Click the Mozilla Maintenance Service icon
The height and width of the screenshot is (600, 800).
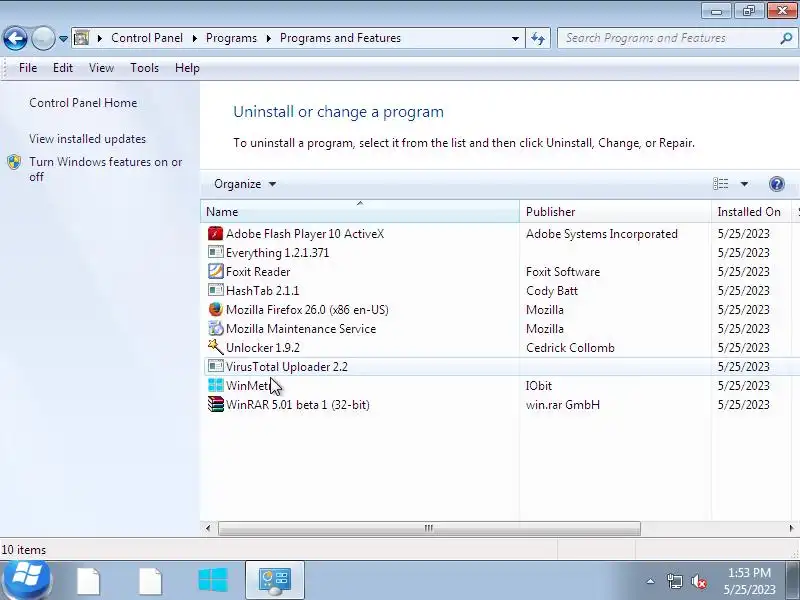pyautogui.click(x=216, y=329)
